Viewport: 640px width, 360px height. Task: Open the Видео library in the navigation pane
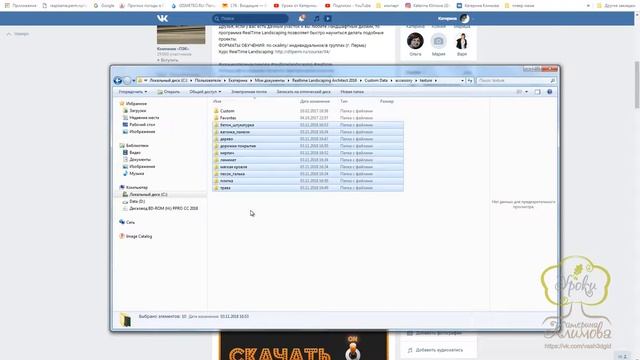(x=135, y=152)
